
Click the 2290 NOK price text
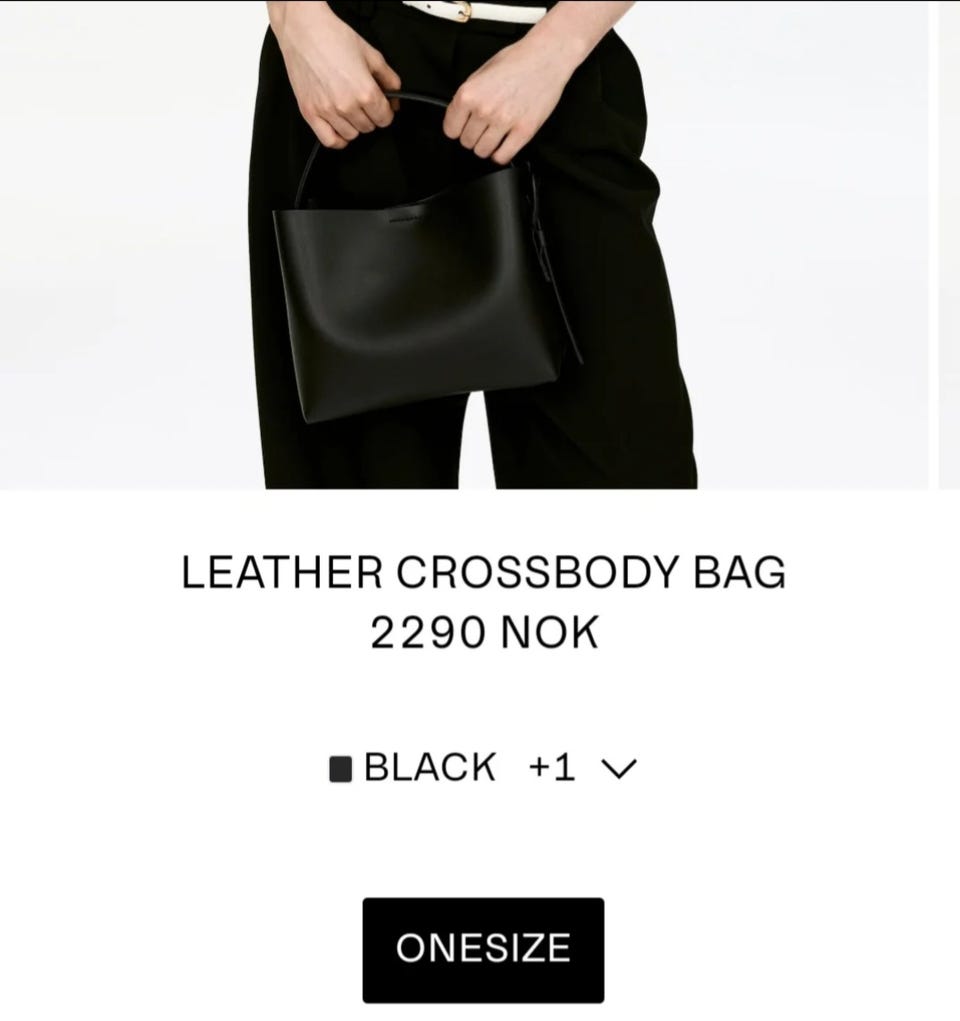[x=484, y=633]
